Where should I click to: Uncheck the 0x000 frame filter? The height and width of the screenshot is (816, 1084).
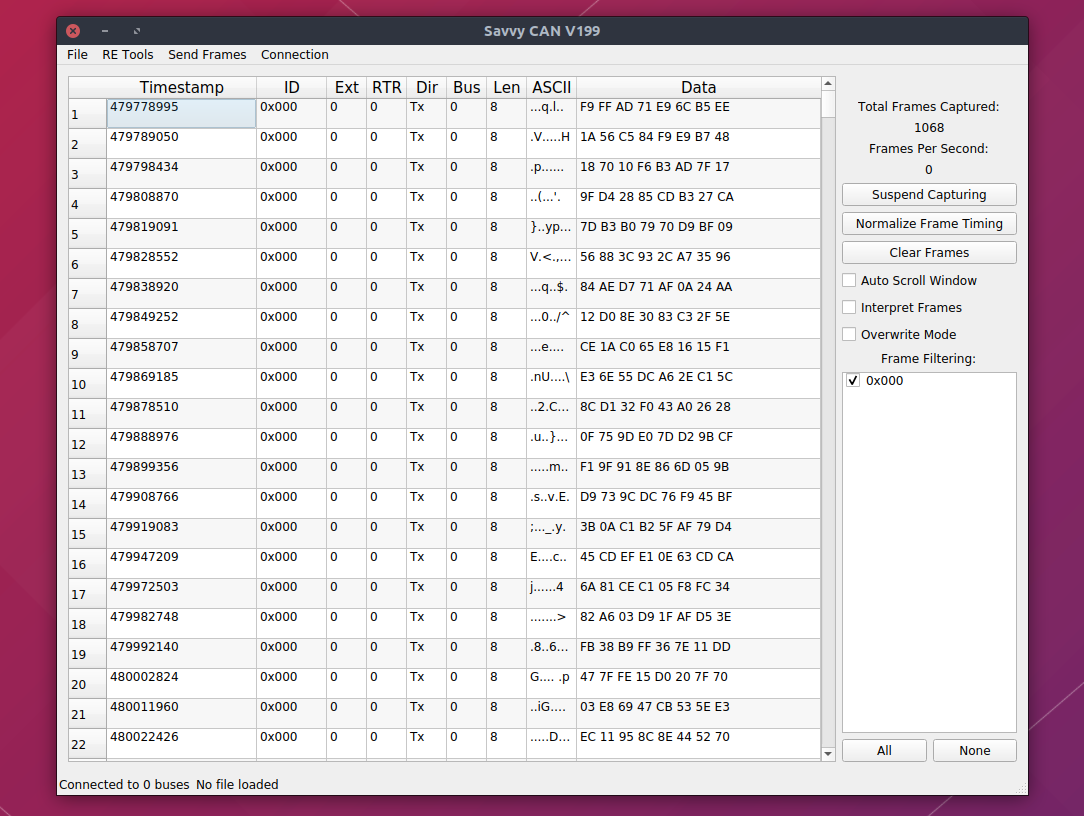pyautogui.click(x=853, y=380)
